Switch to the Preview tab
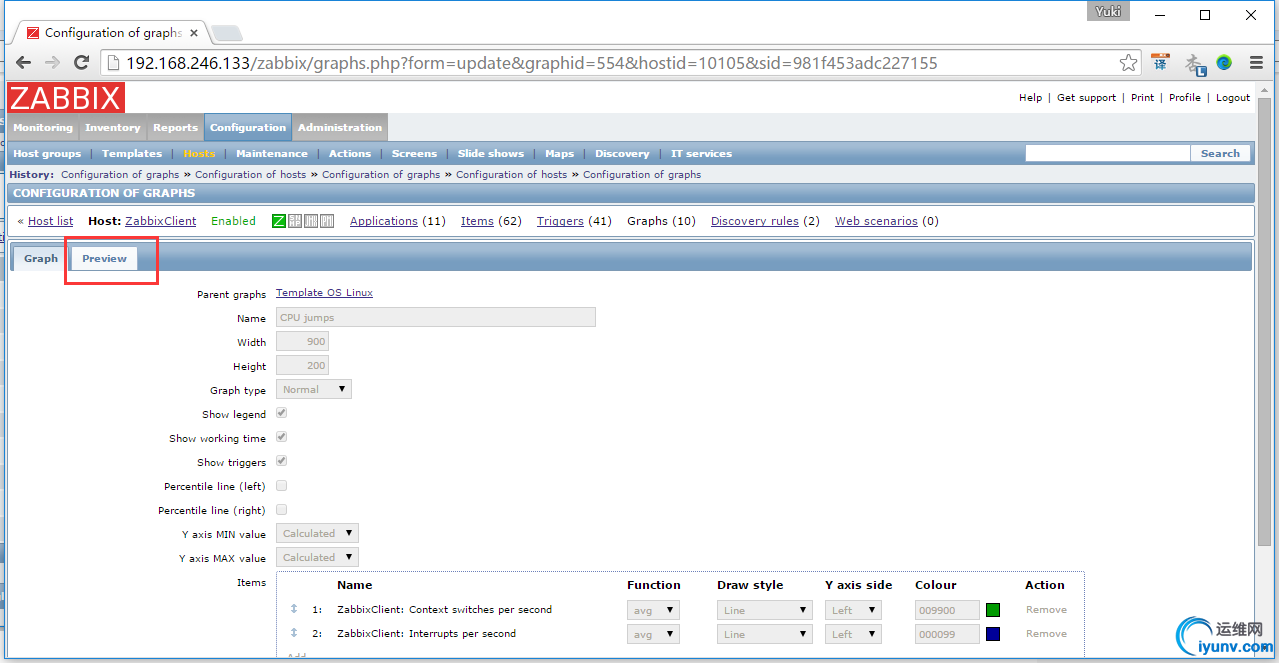This screenshot has width=1279, height=663. coord(104,258)
